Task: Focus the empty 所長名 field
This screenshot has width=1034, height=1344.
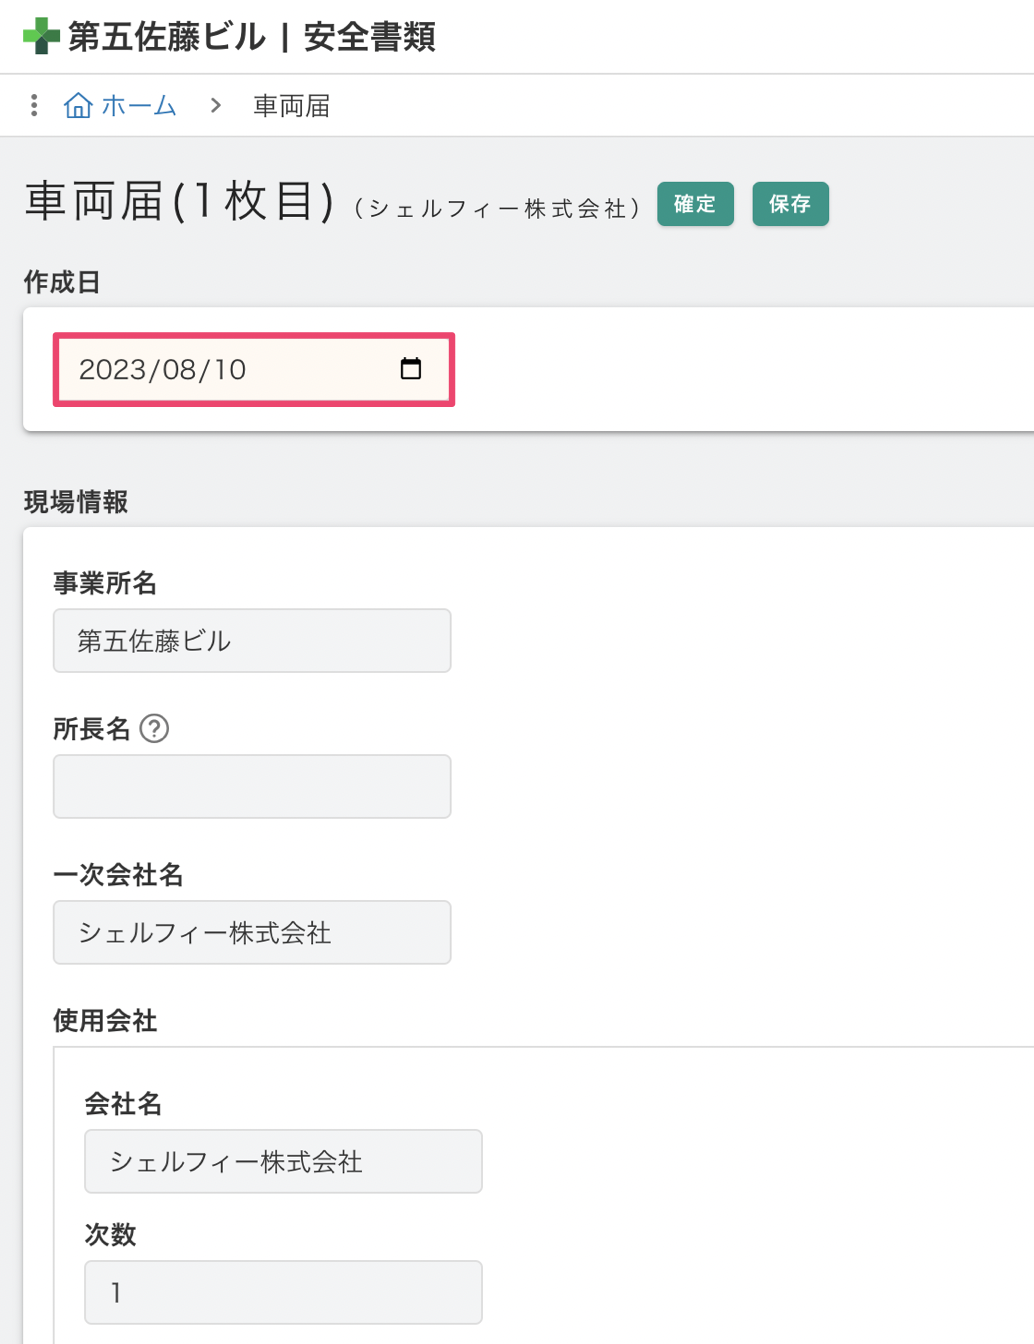Action: click(252, 786)
